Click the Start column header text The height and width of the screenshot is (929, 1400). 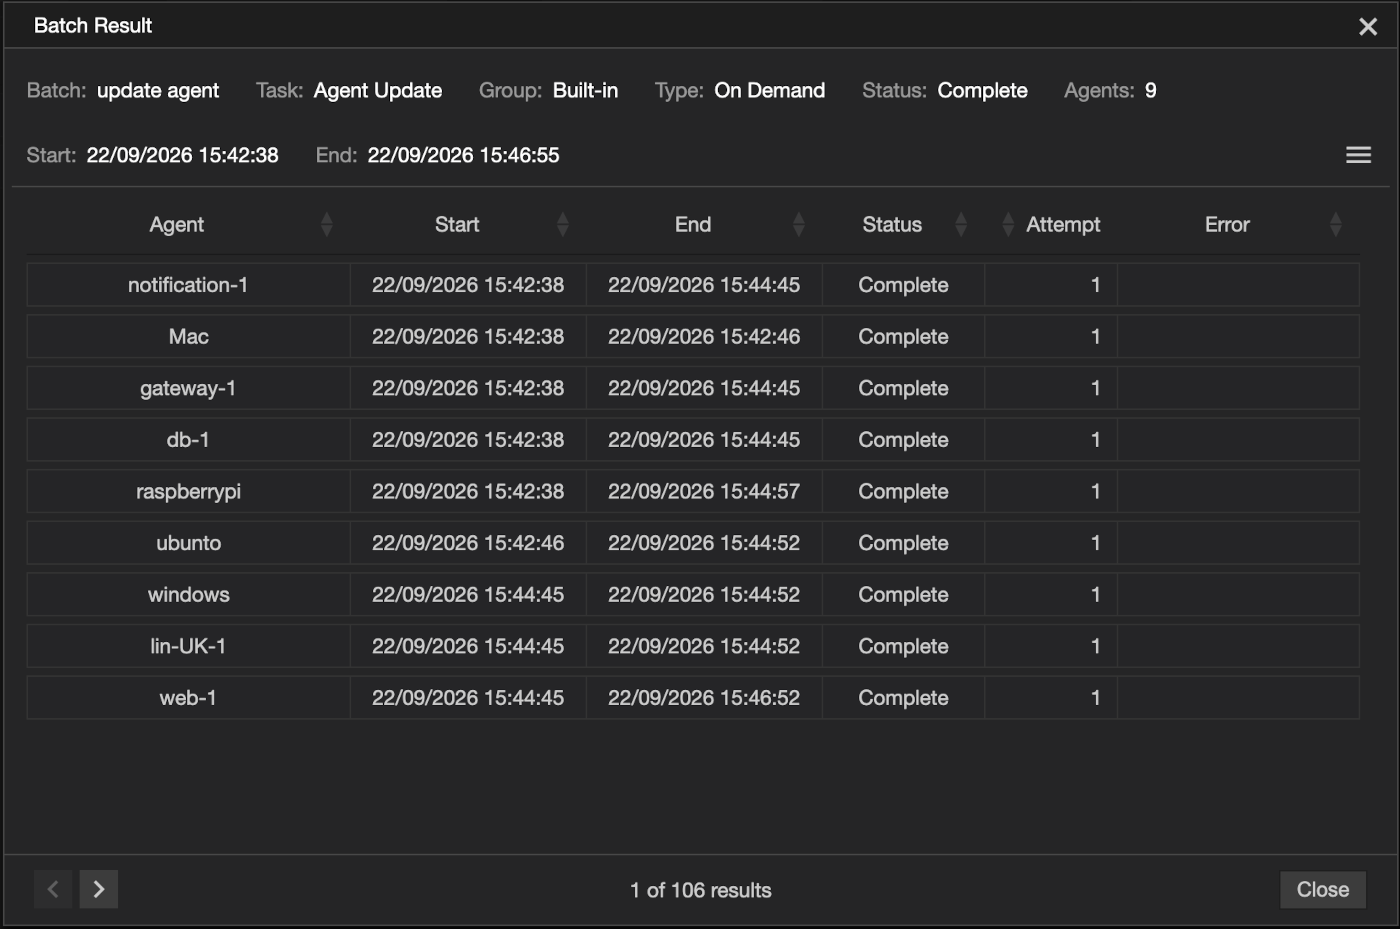pyautogui.click(x=457, y=225)
